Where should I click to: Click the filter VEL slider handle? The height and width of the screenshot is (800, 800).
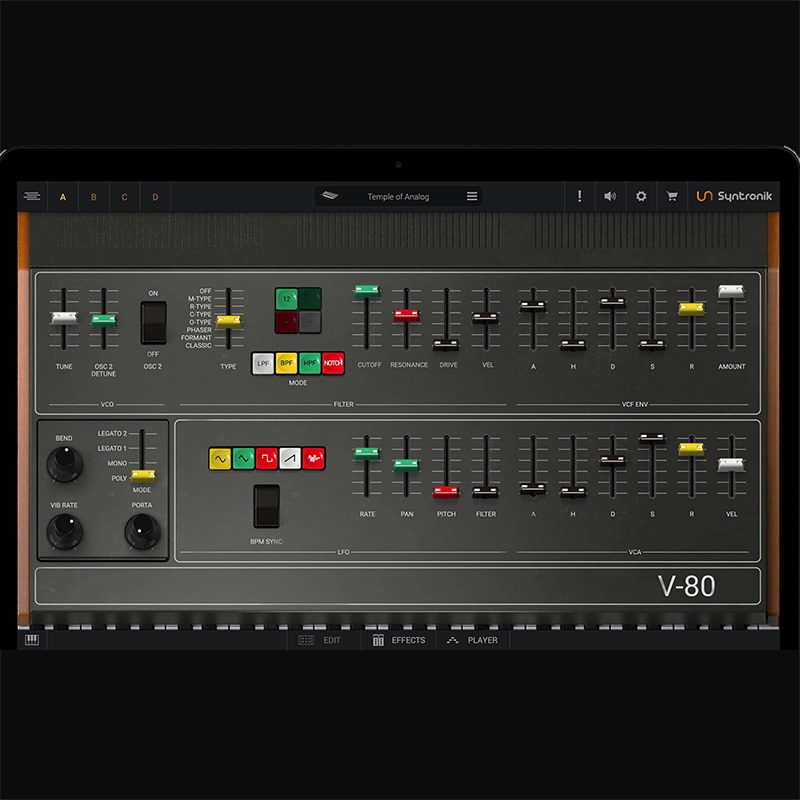coord(486,318)
